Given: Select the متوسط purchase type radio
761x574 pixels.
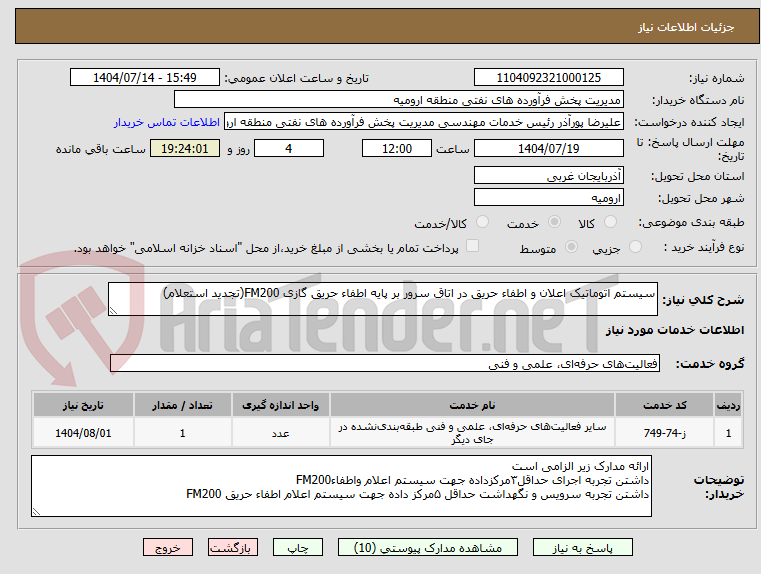Looking at the screenshot, I should point(572,247).
